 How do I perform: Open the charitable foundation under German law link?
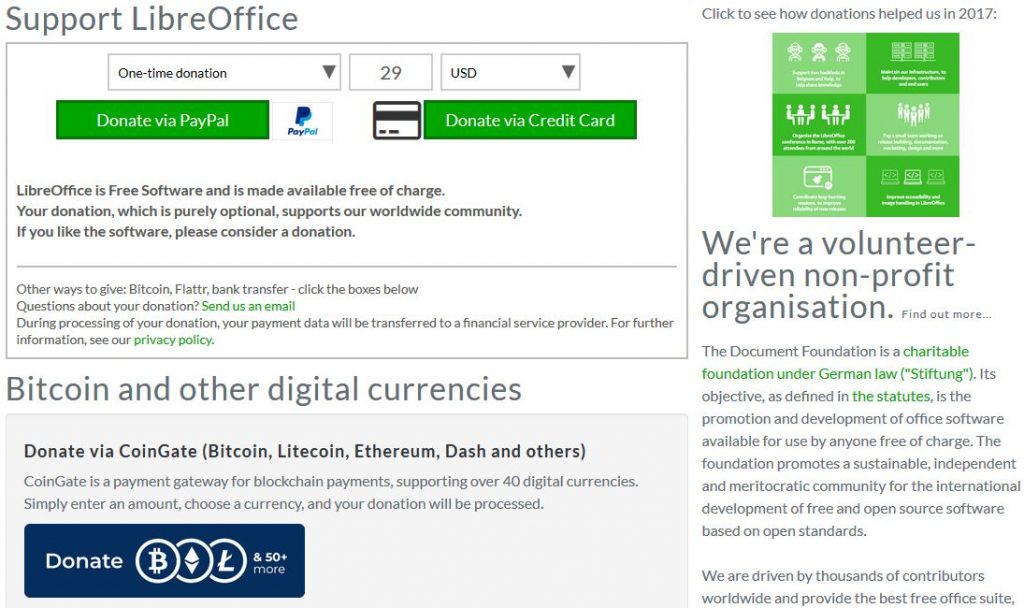pyautogui.click(x=837, y=362)
